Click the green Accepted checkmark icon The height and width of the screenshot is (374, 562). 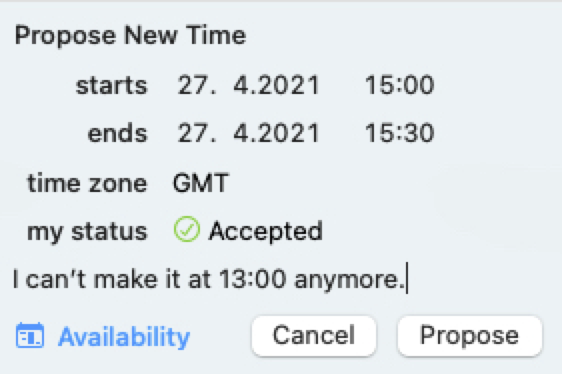coord(187,229)
